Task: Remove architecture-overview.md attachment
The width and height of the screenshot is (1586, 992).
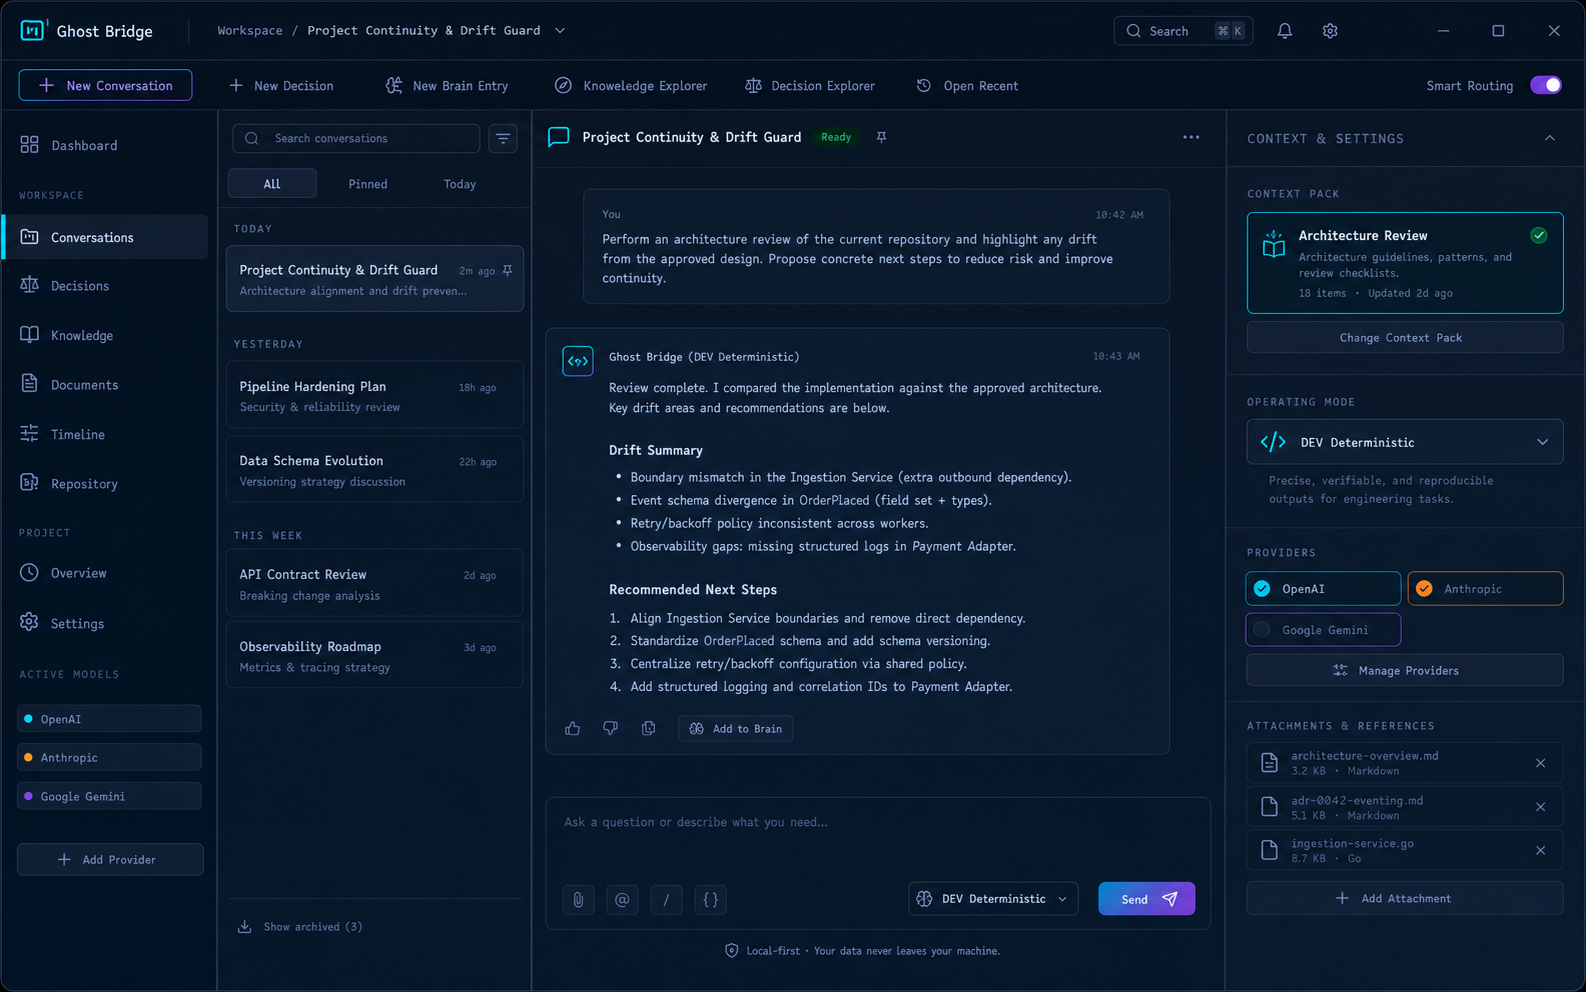Action: tap(1540, 763)
